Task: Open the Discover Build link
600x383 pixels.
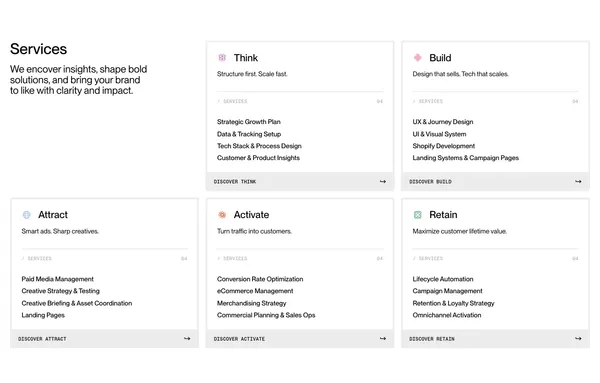Action: tap(496, 181)
